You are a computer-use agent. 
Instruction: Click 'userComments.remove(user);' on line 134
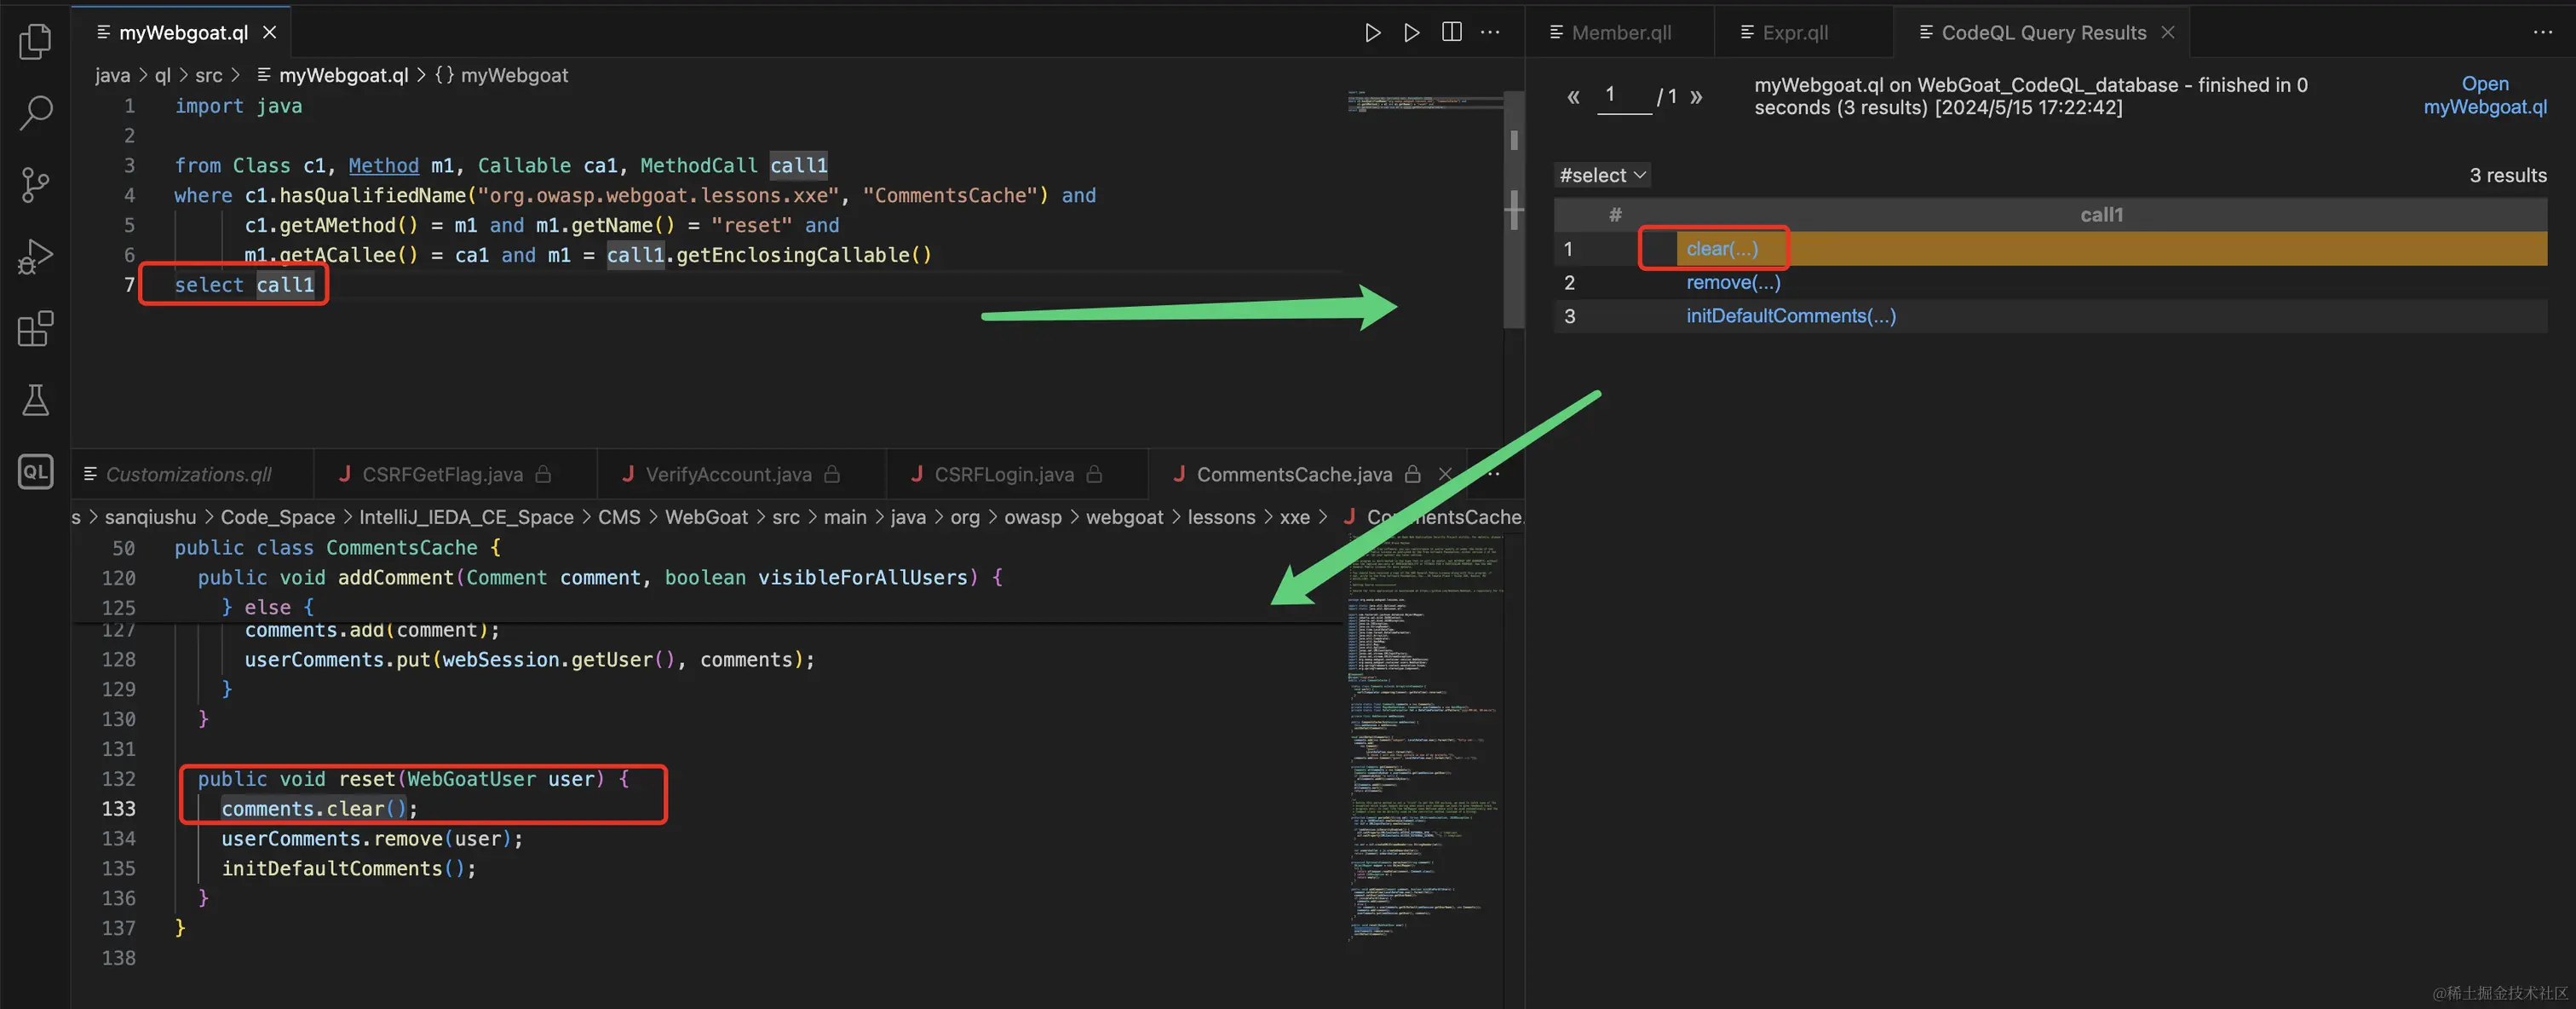(371, 838)
